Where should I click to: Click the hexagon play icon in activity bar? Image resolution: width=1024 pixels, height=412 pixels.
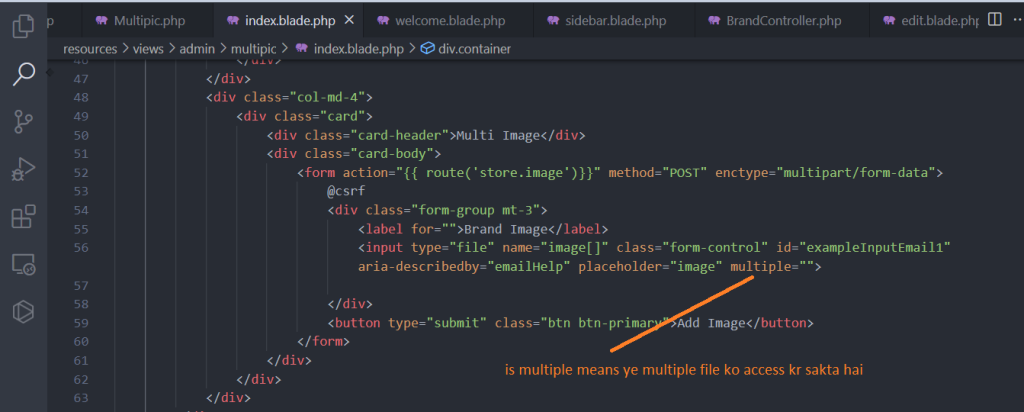click(x=23, y=312)
